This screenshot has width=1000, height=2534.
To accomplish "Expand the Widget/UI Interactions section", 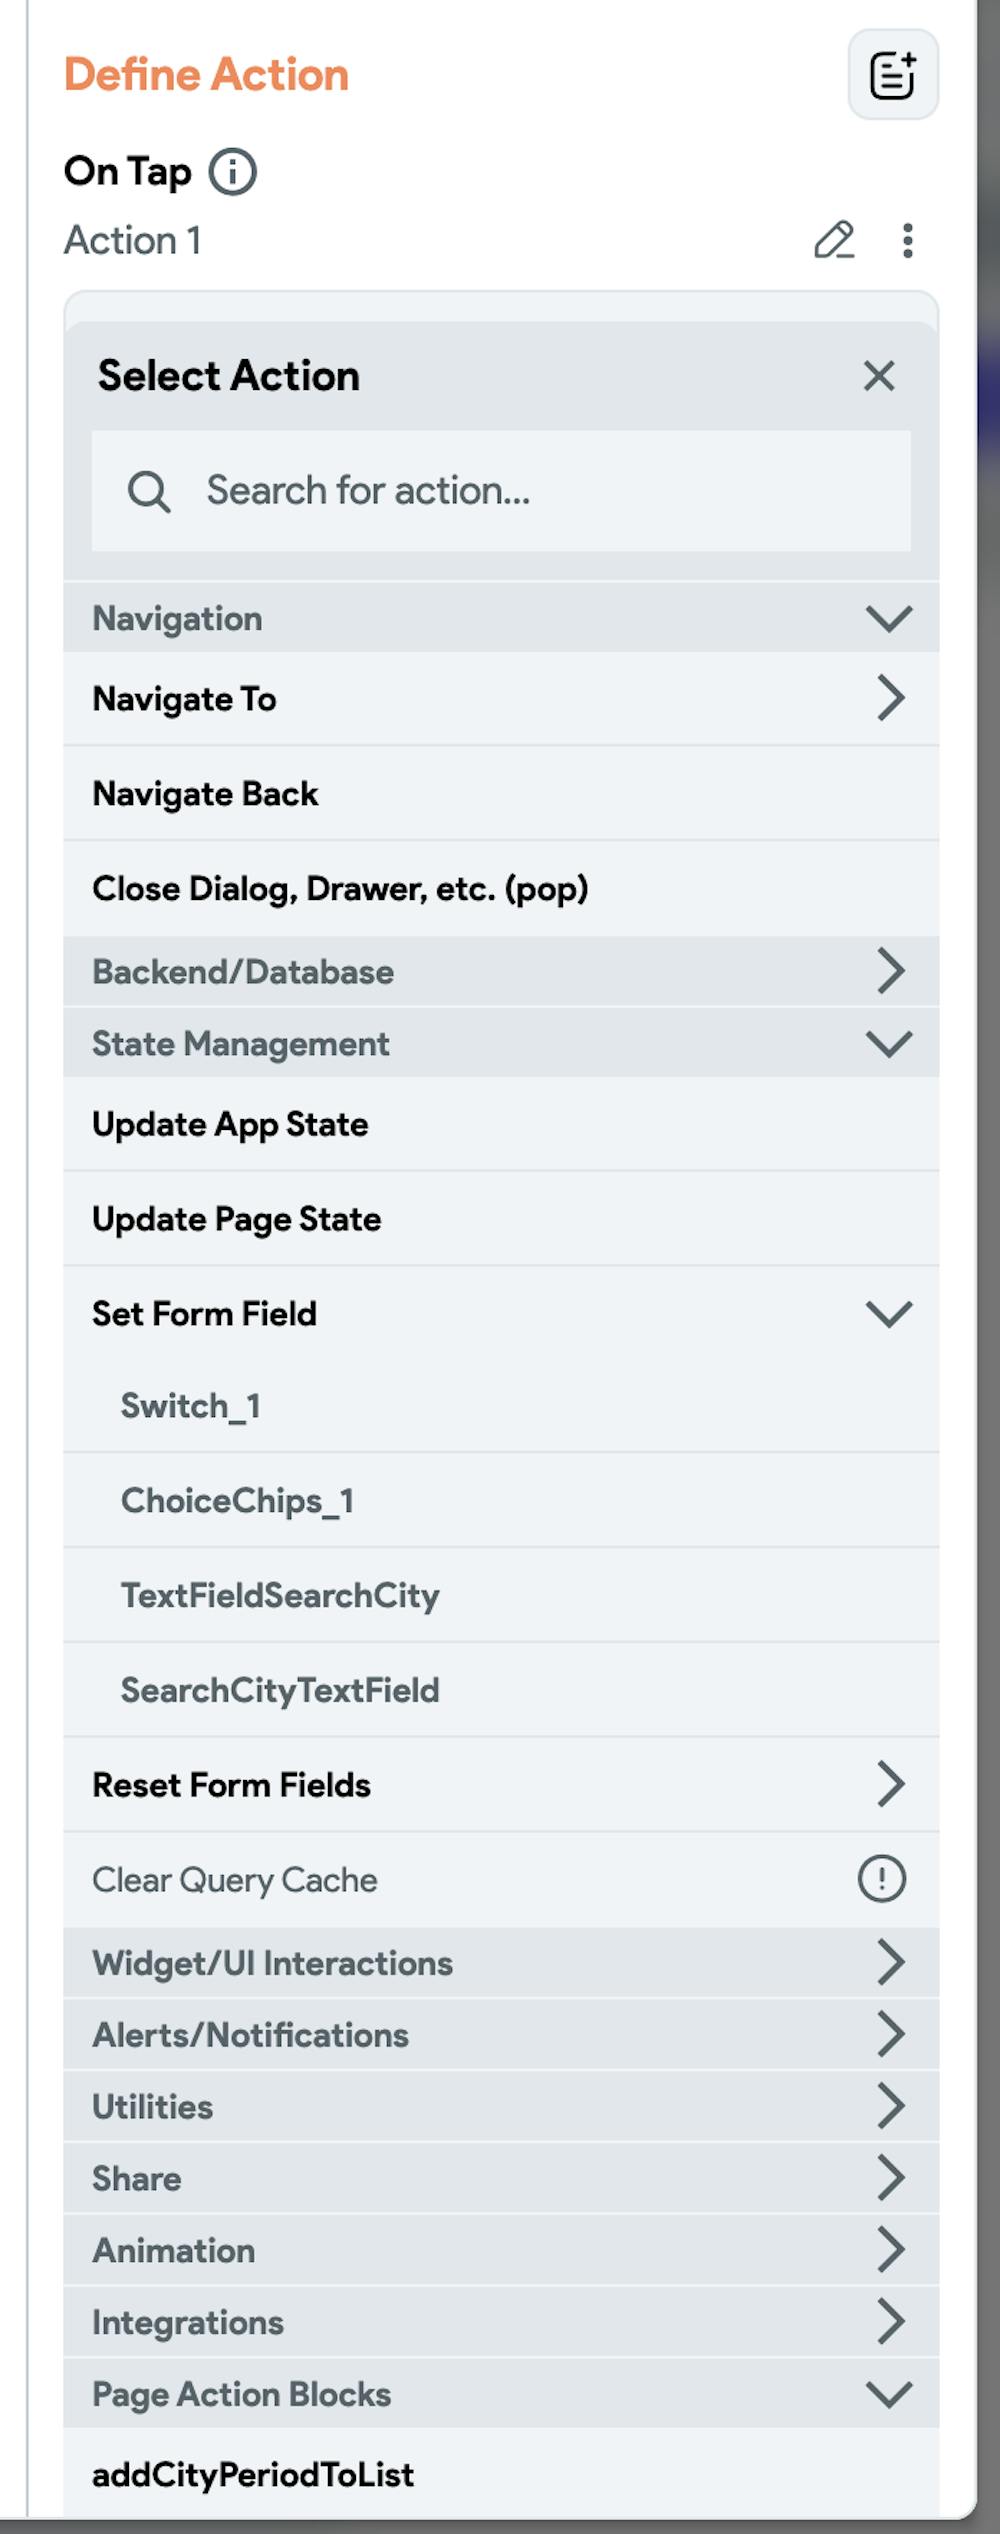I will [890, 1962].
